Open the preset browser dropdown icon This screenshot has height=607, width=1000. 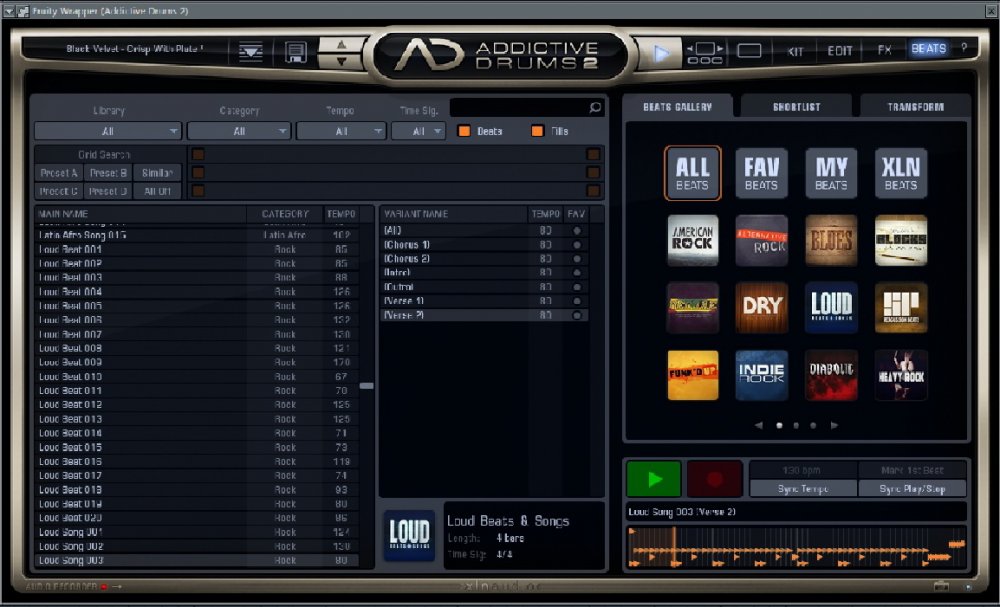pos(251,52)
